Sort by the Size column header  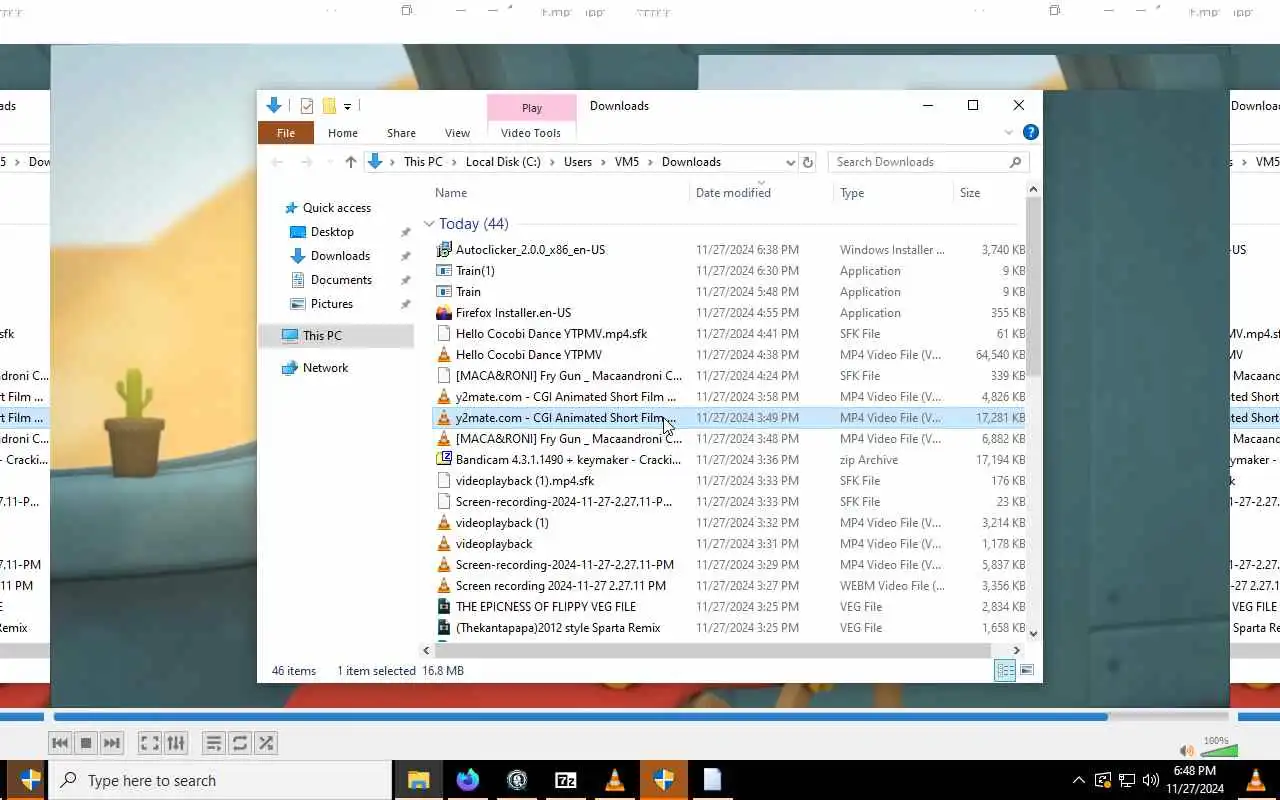point(970,193)
